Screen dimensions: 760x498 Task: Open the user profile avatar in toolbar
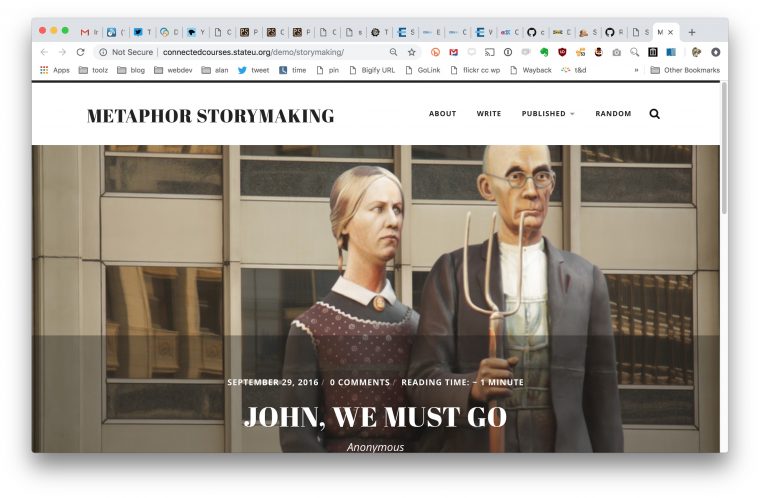coord(697,52)
